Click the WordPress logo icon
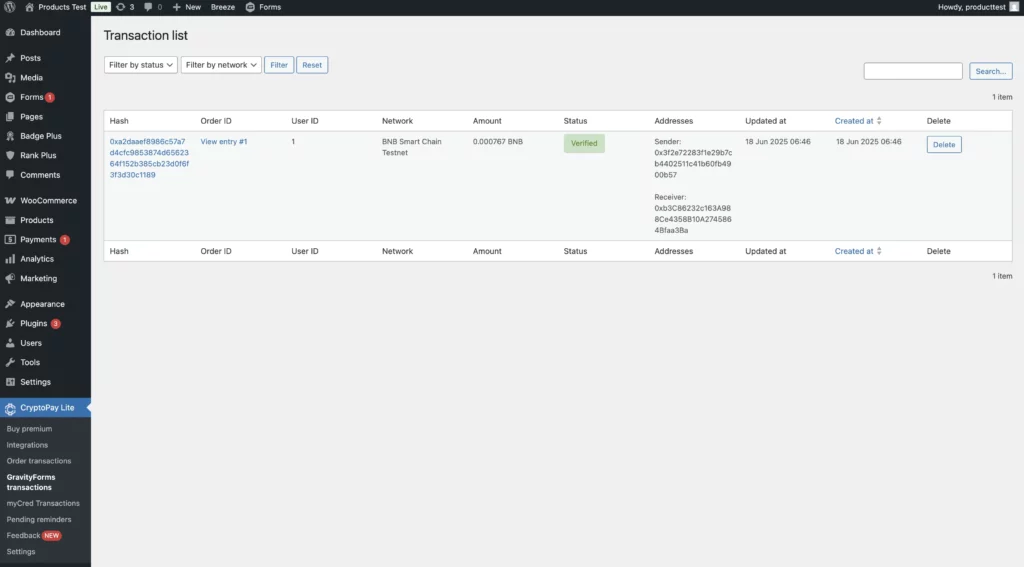Image resolution: width=1024 pixels, height=567 pixels. pyautogui.click(x=10, y=7)
